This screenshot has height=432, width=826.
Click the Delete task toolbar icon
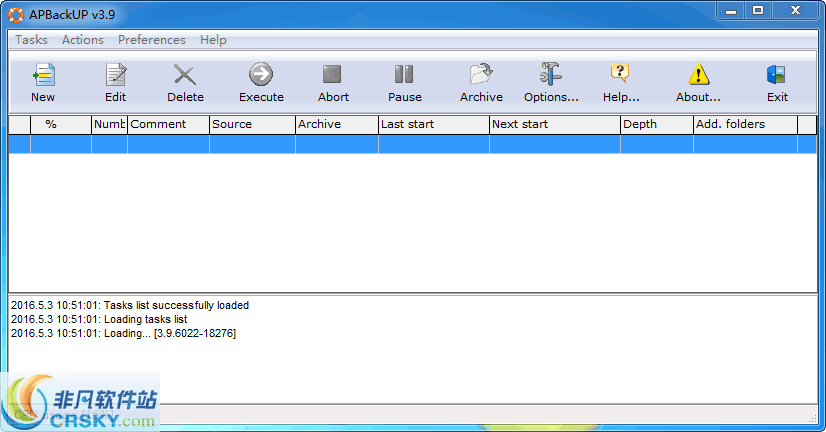click(185, 82)
